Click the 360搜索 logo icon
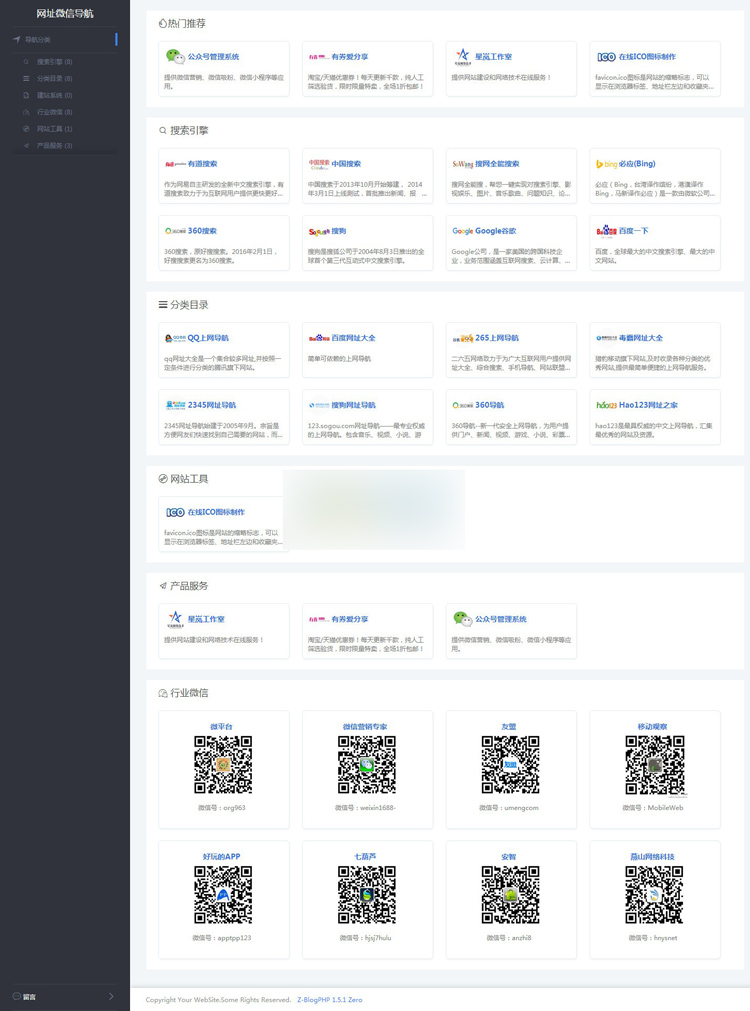Image resolution: width=750 pixels, height=1011 pixels. pyautogui.click(x=175, y=231)
